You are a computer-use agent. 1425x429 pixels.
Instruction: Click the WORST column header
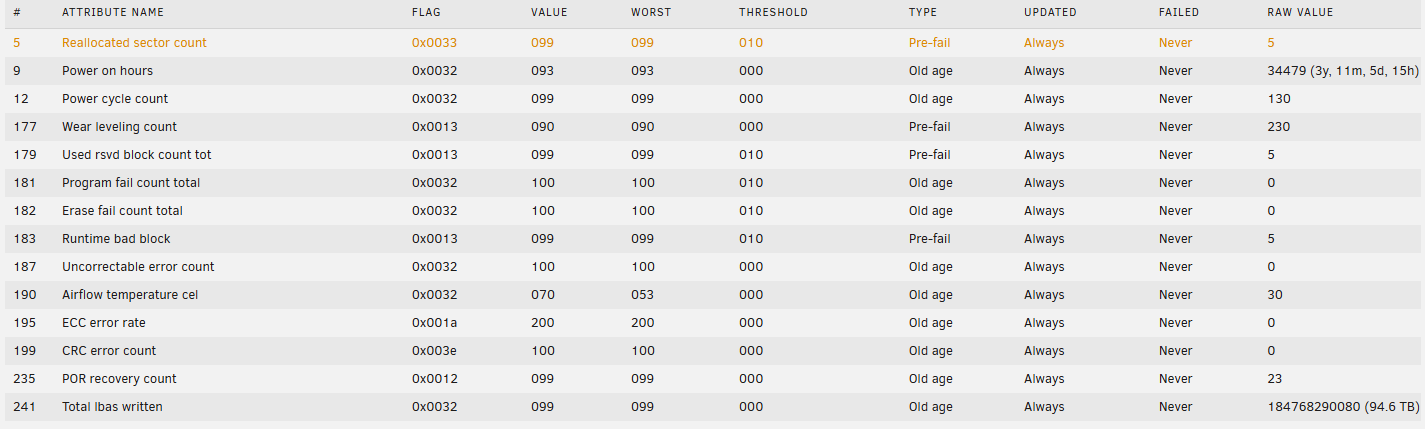(651, 12)
